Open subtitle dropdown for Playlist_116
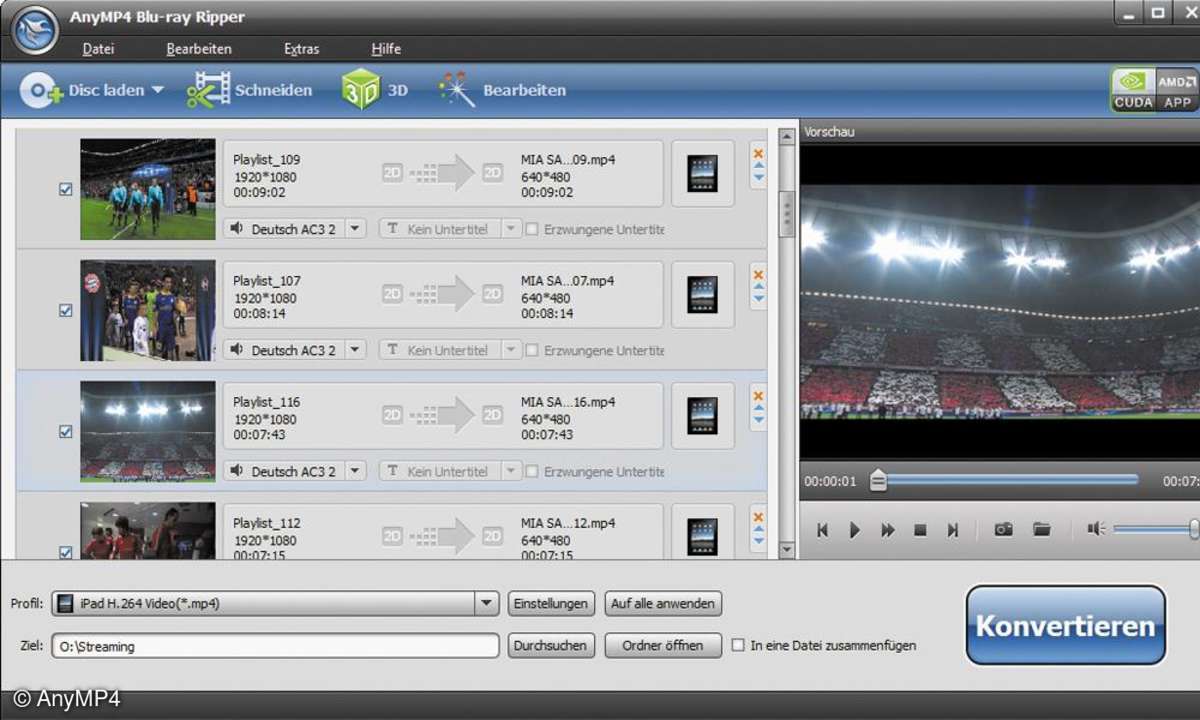1200x720 pixels. click(x=511, y=471)
